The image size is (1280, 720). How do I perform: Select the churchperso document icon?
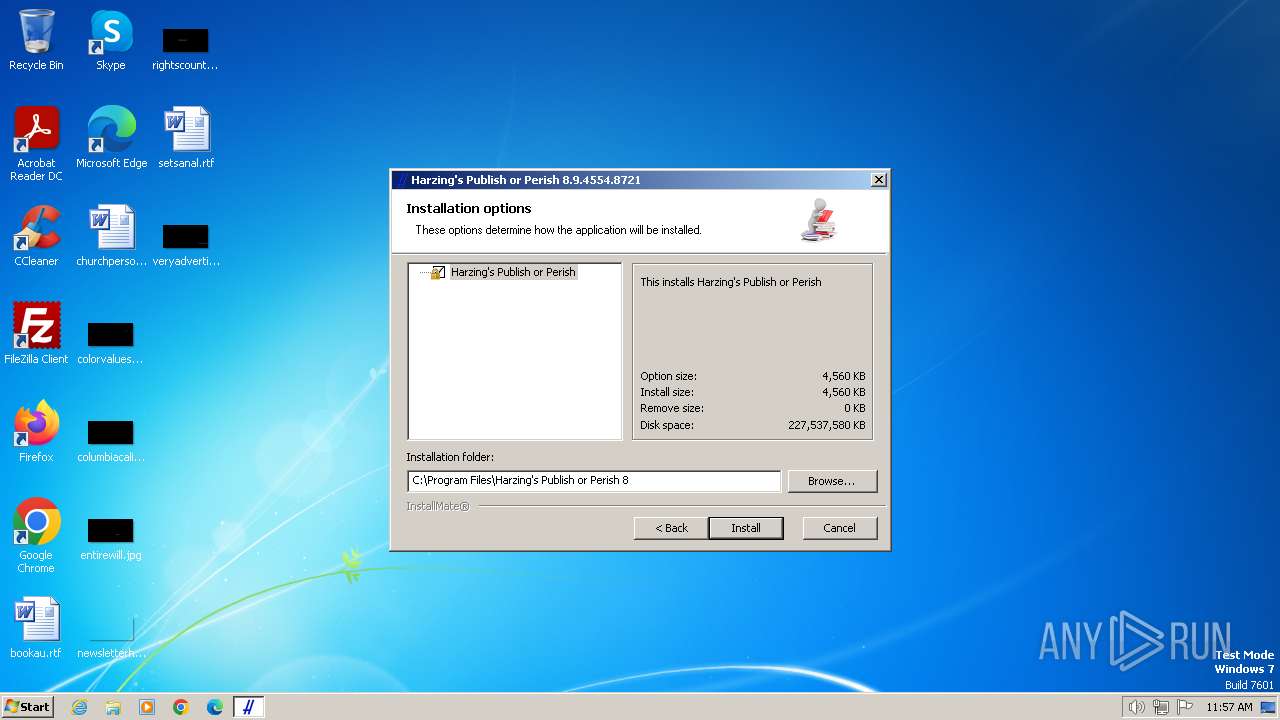(111, 236)
